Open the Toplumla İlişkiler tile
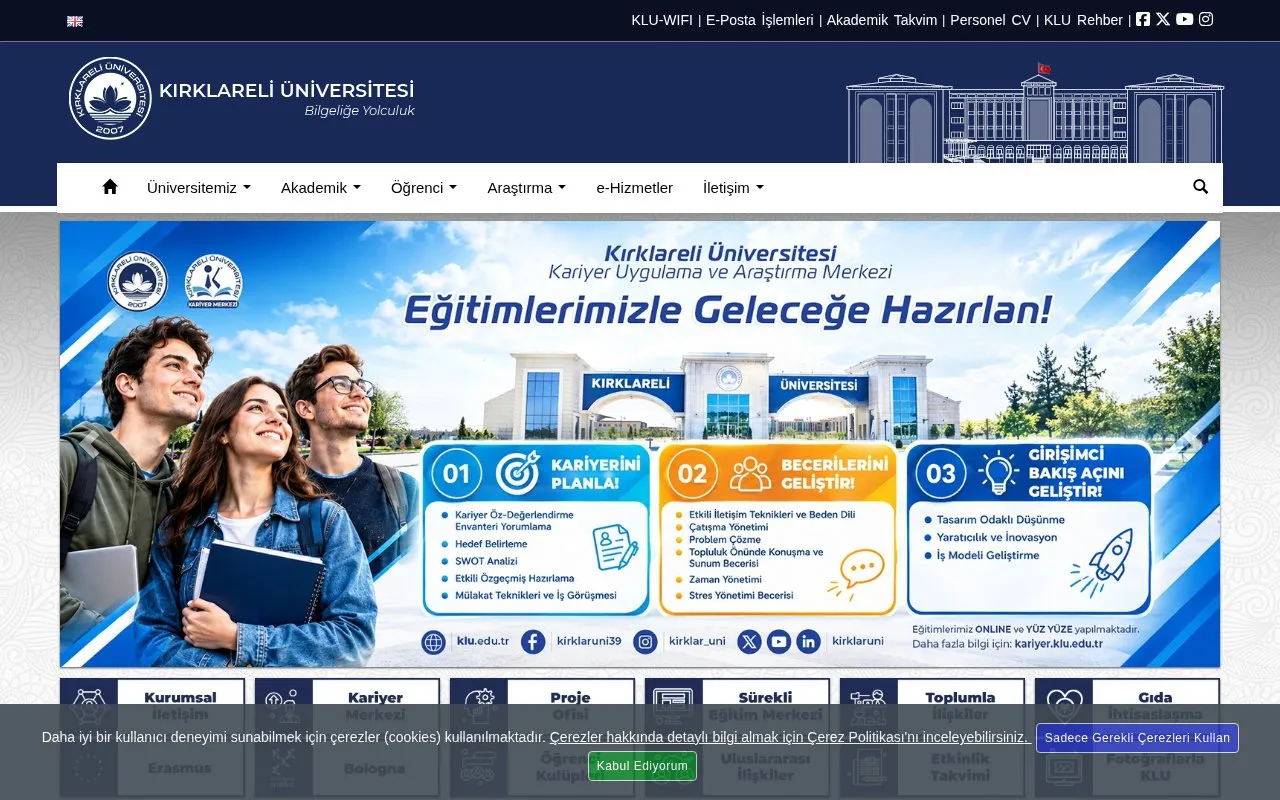The image size is (1280, 800). click(x=932, y=706)
